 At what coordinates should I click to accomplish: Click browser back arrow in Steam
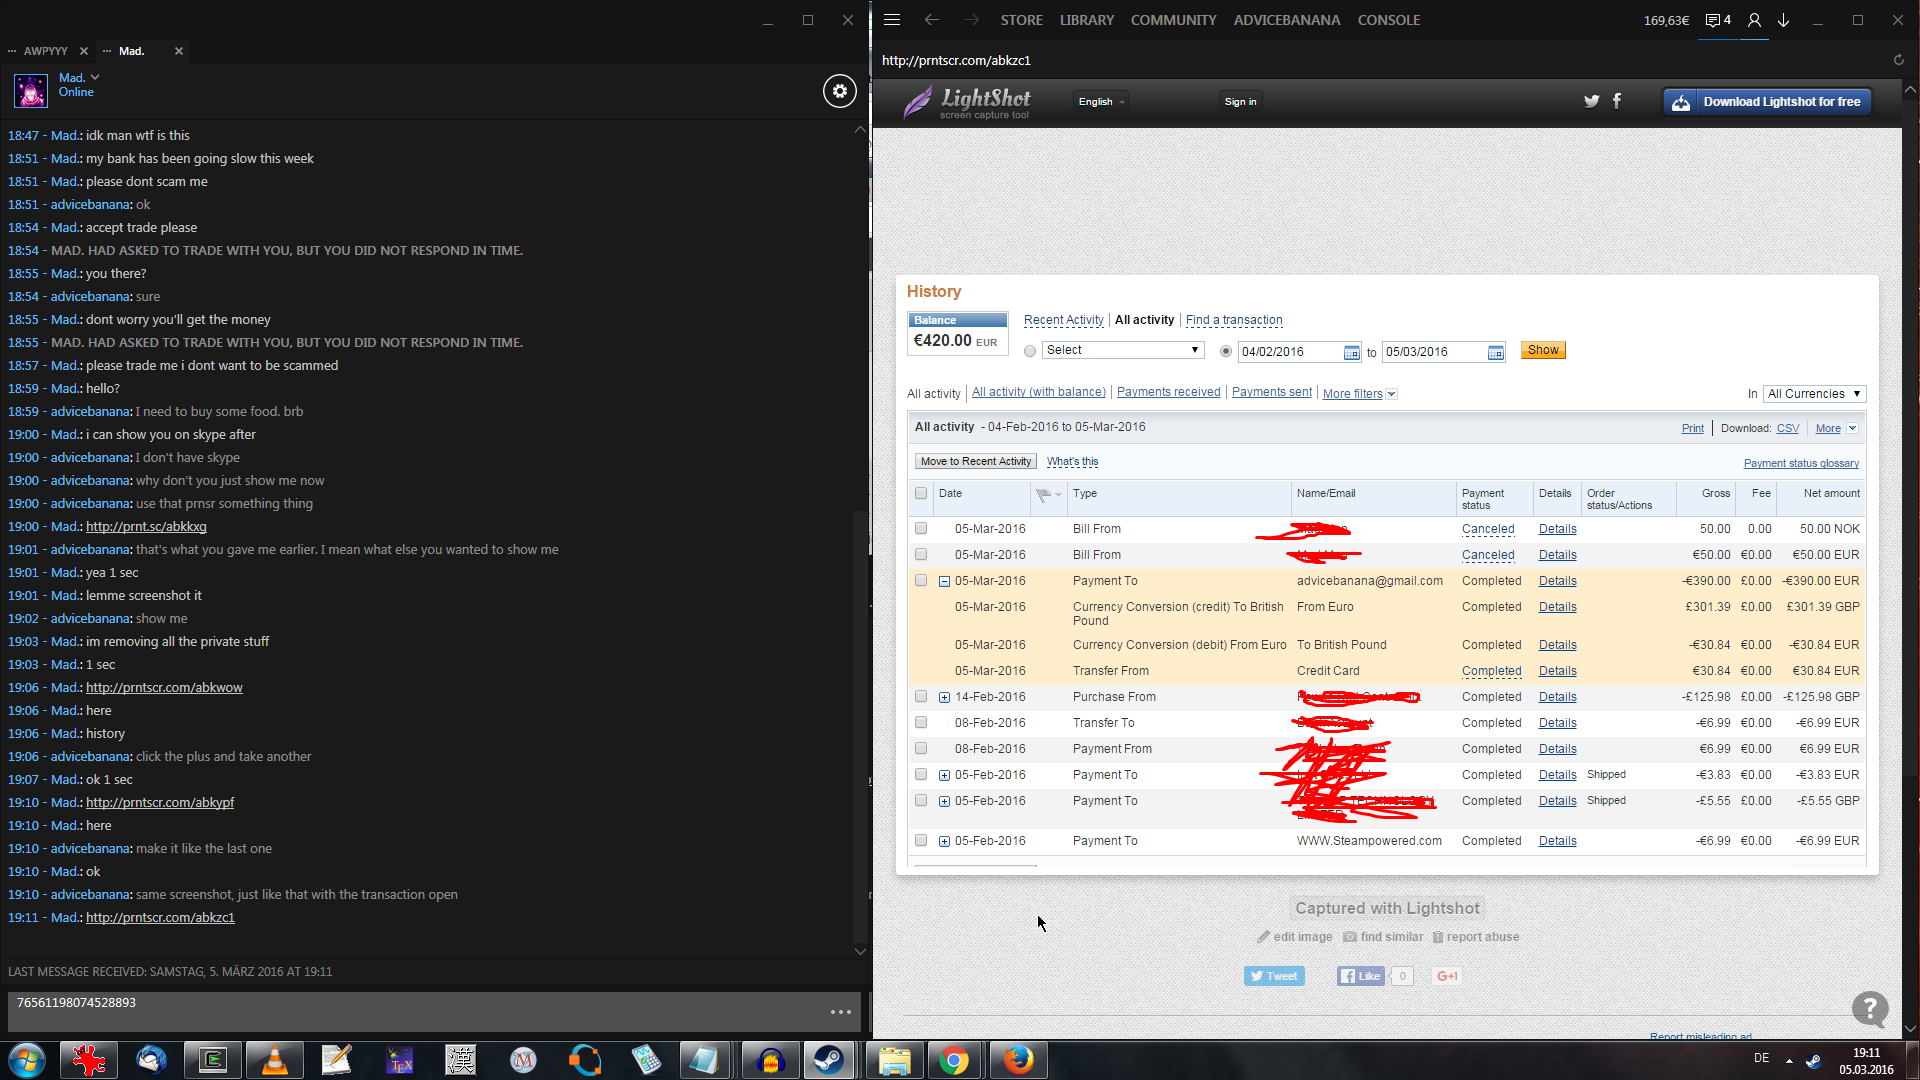931,20
